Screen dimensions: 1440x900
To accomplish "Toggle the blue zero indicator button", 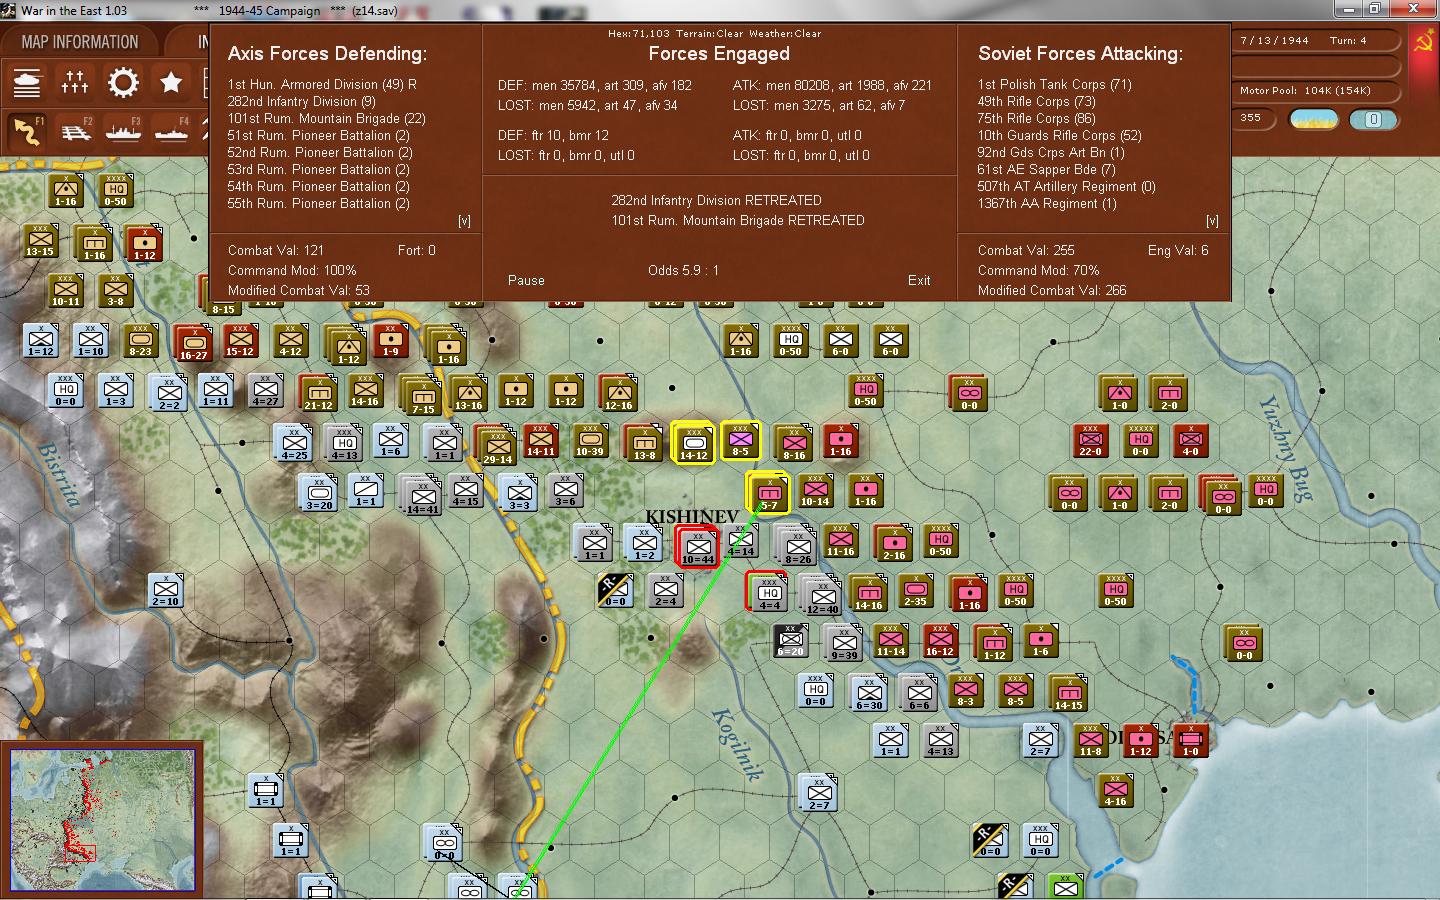I will (1373, 119).
